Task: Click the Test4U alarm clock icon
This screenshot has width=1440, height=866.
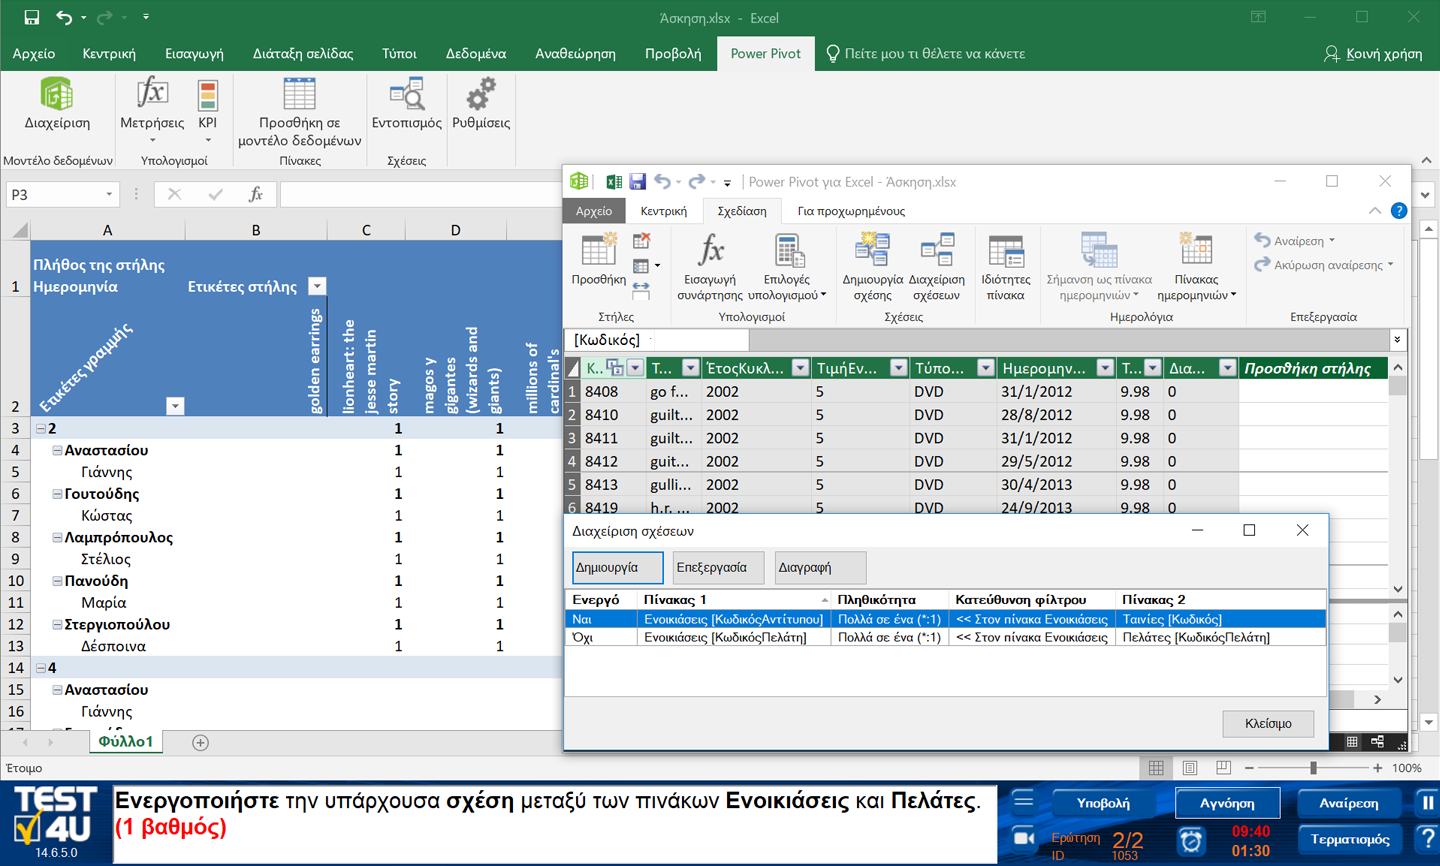Action: (x=1191, y=840)
